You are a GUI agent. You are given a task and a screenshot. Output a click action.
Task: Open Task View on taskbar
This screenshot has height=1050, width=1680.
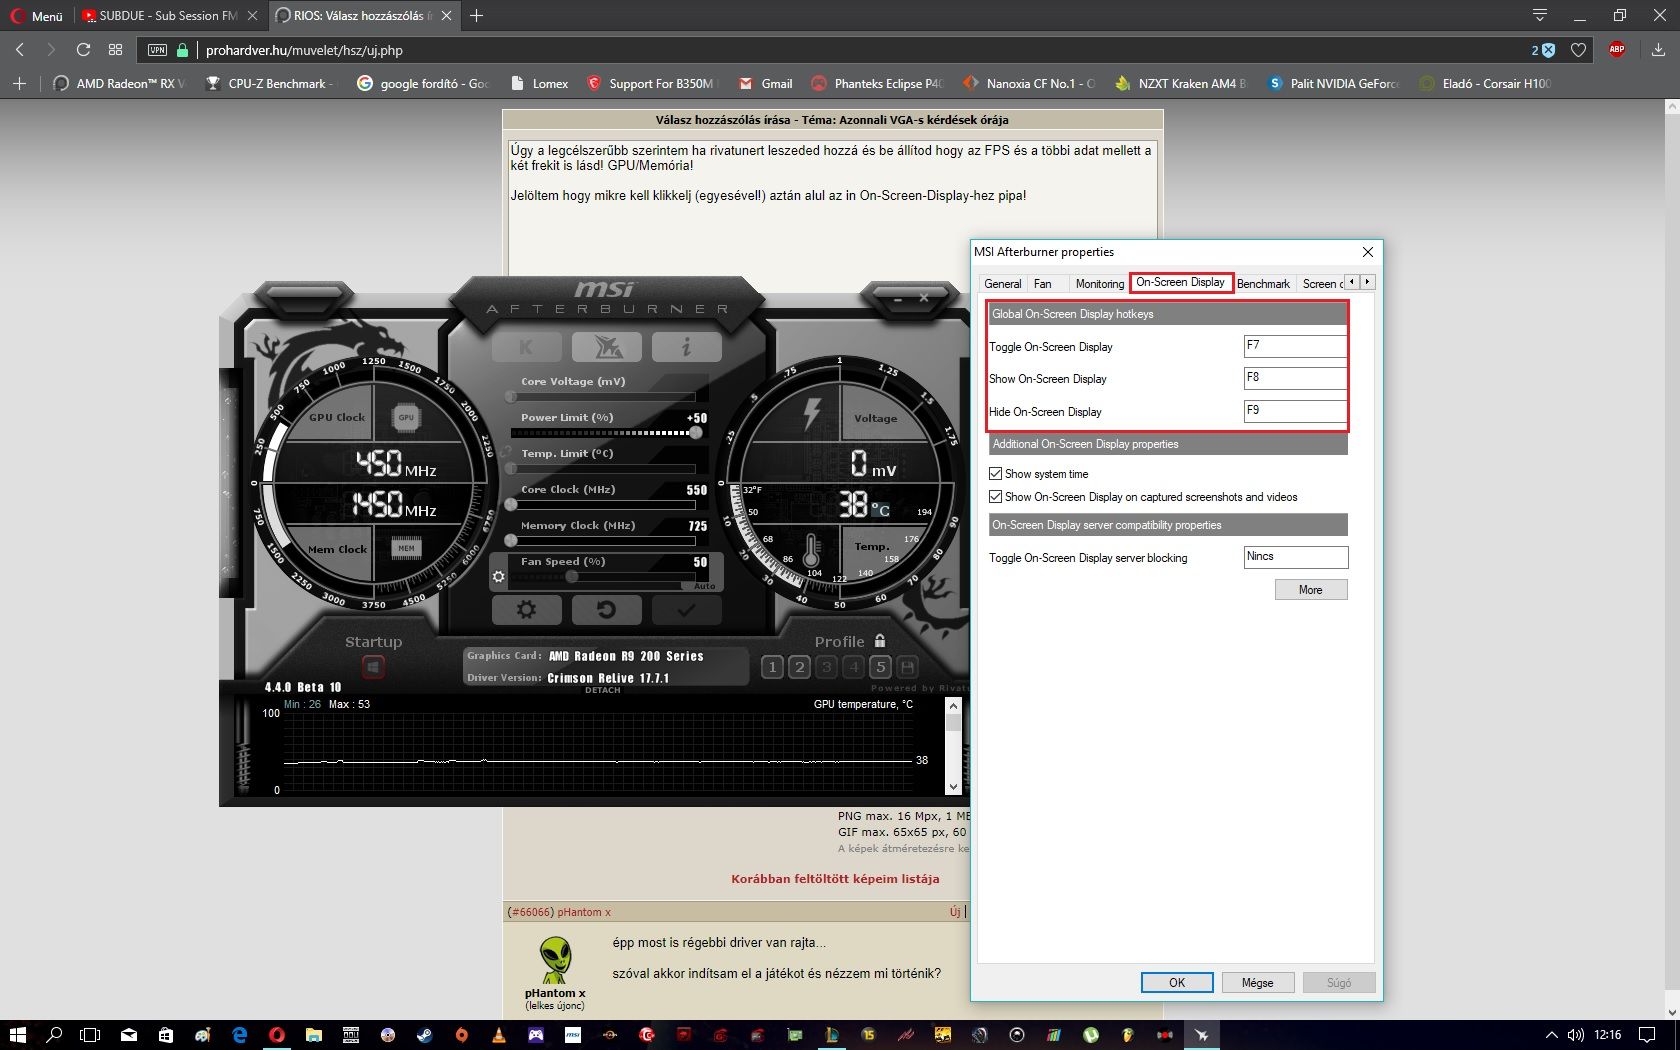[x=90, y=1035]
